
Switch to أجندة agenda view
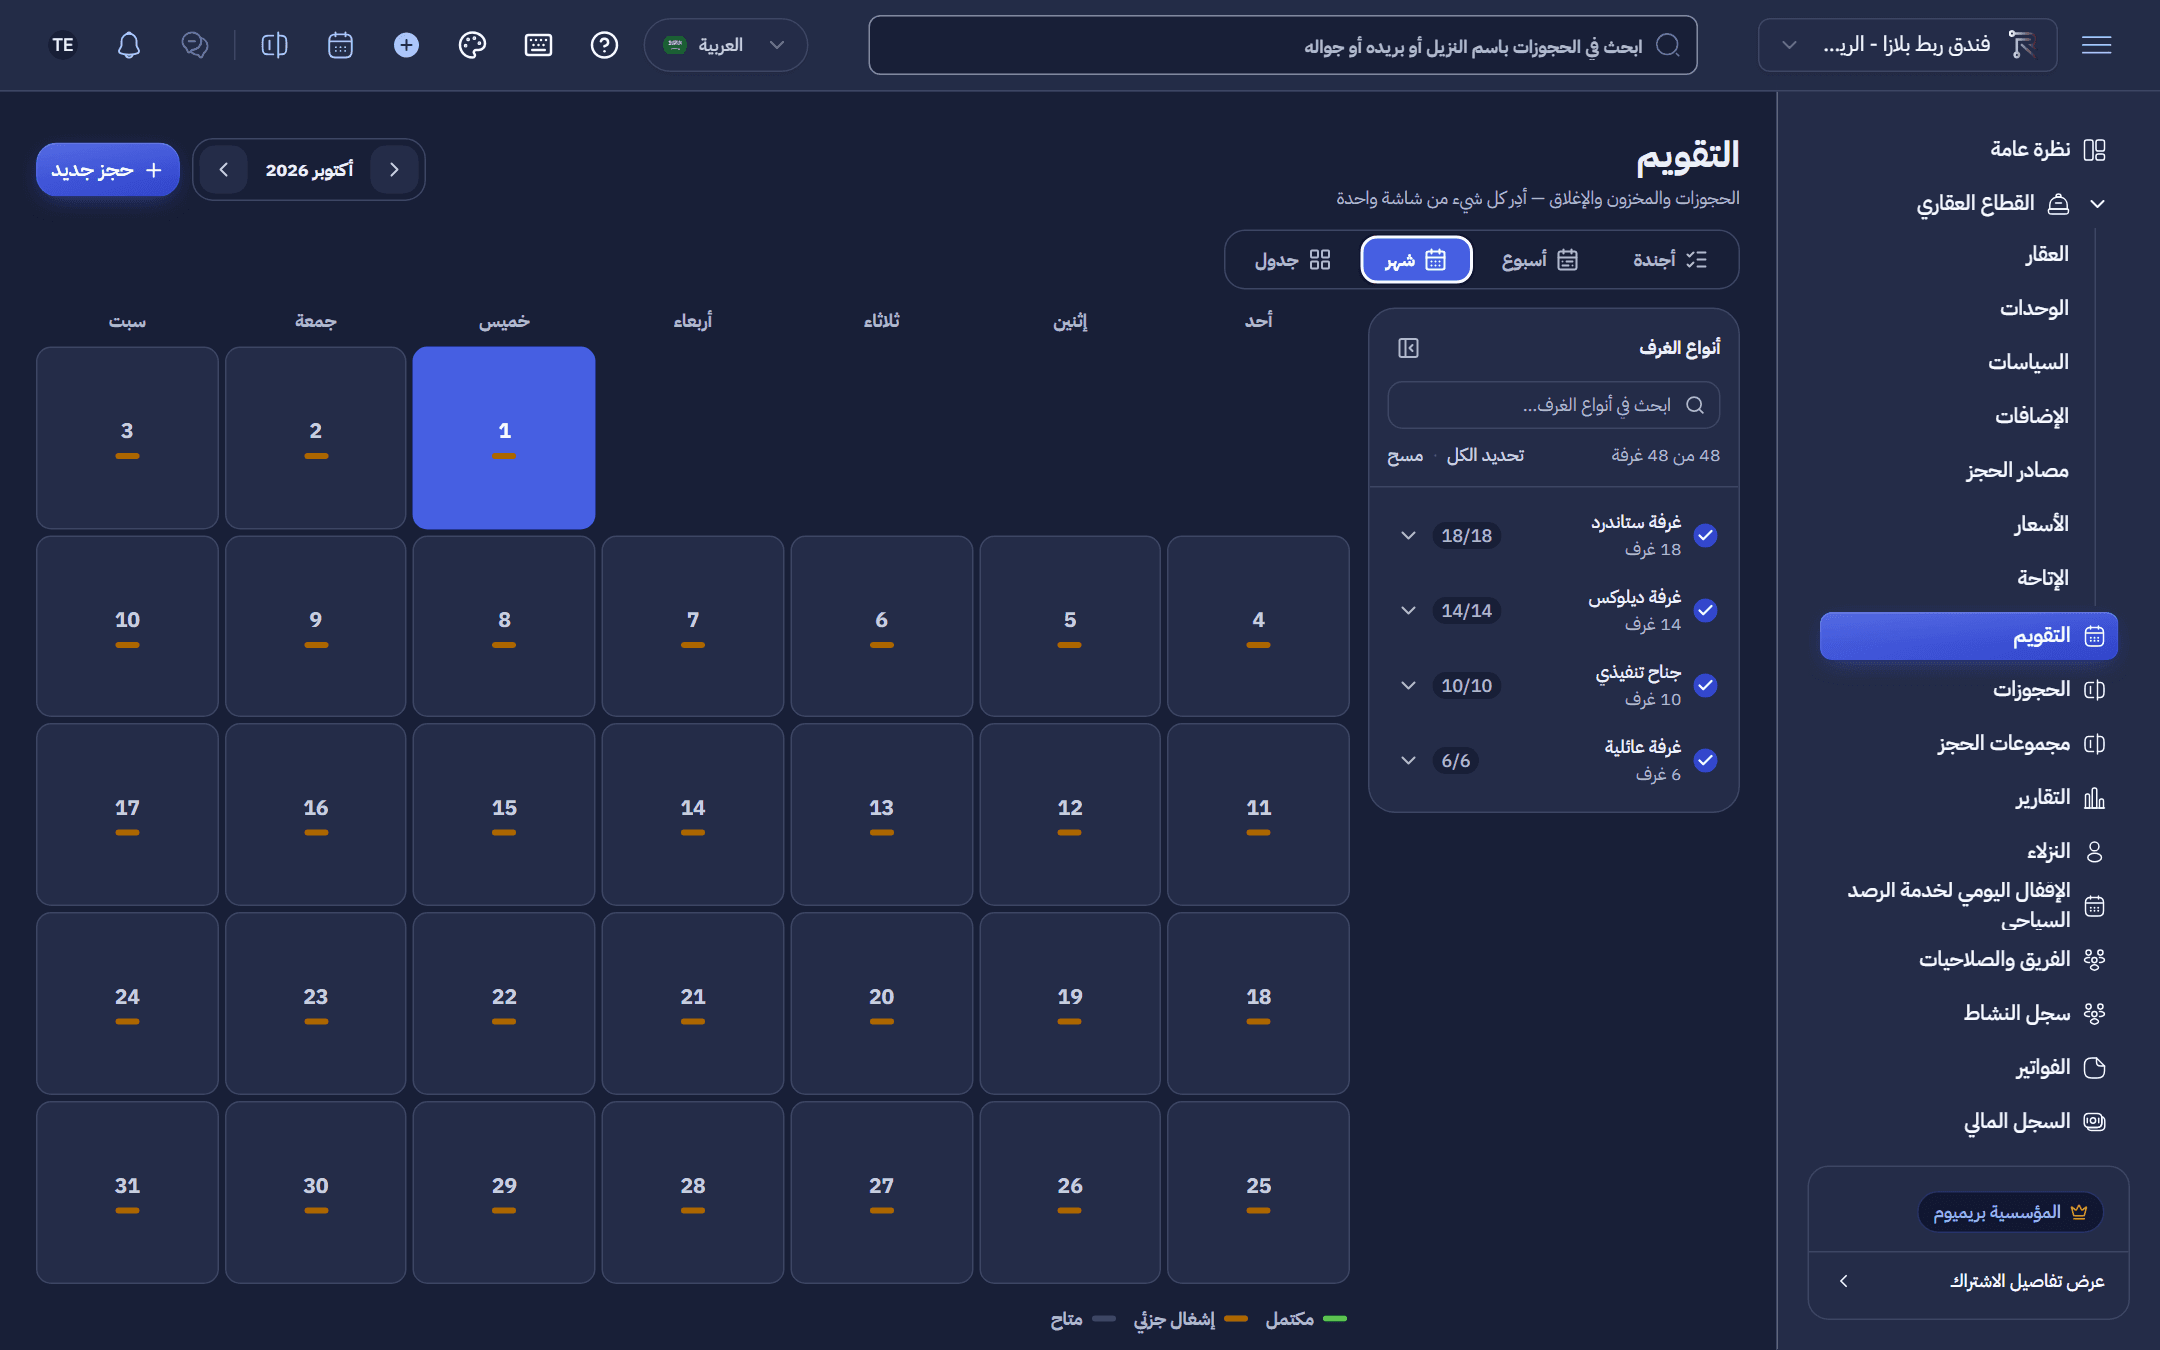coord(1670,260)
